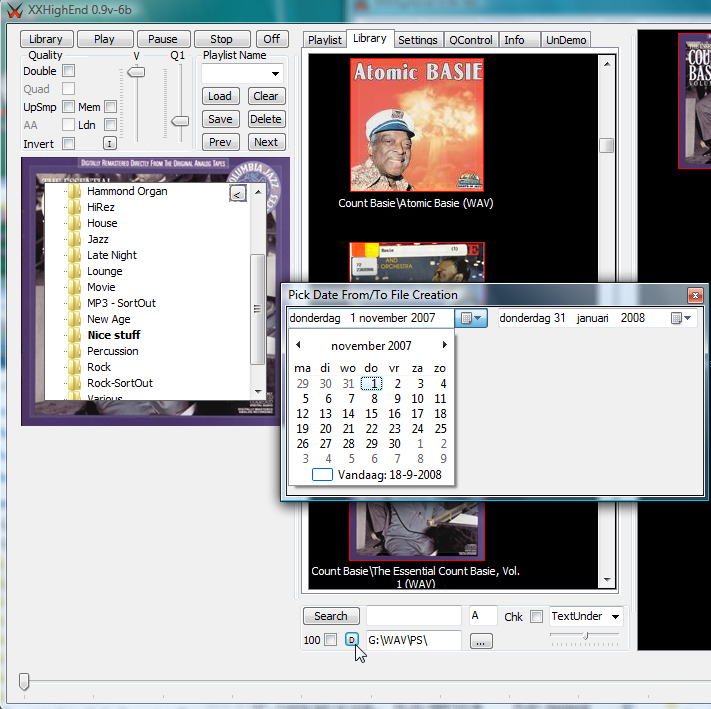The image size is (711, 709).
Task: Toggle the Quad checkbox
Action: (x=68, y=89)
